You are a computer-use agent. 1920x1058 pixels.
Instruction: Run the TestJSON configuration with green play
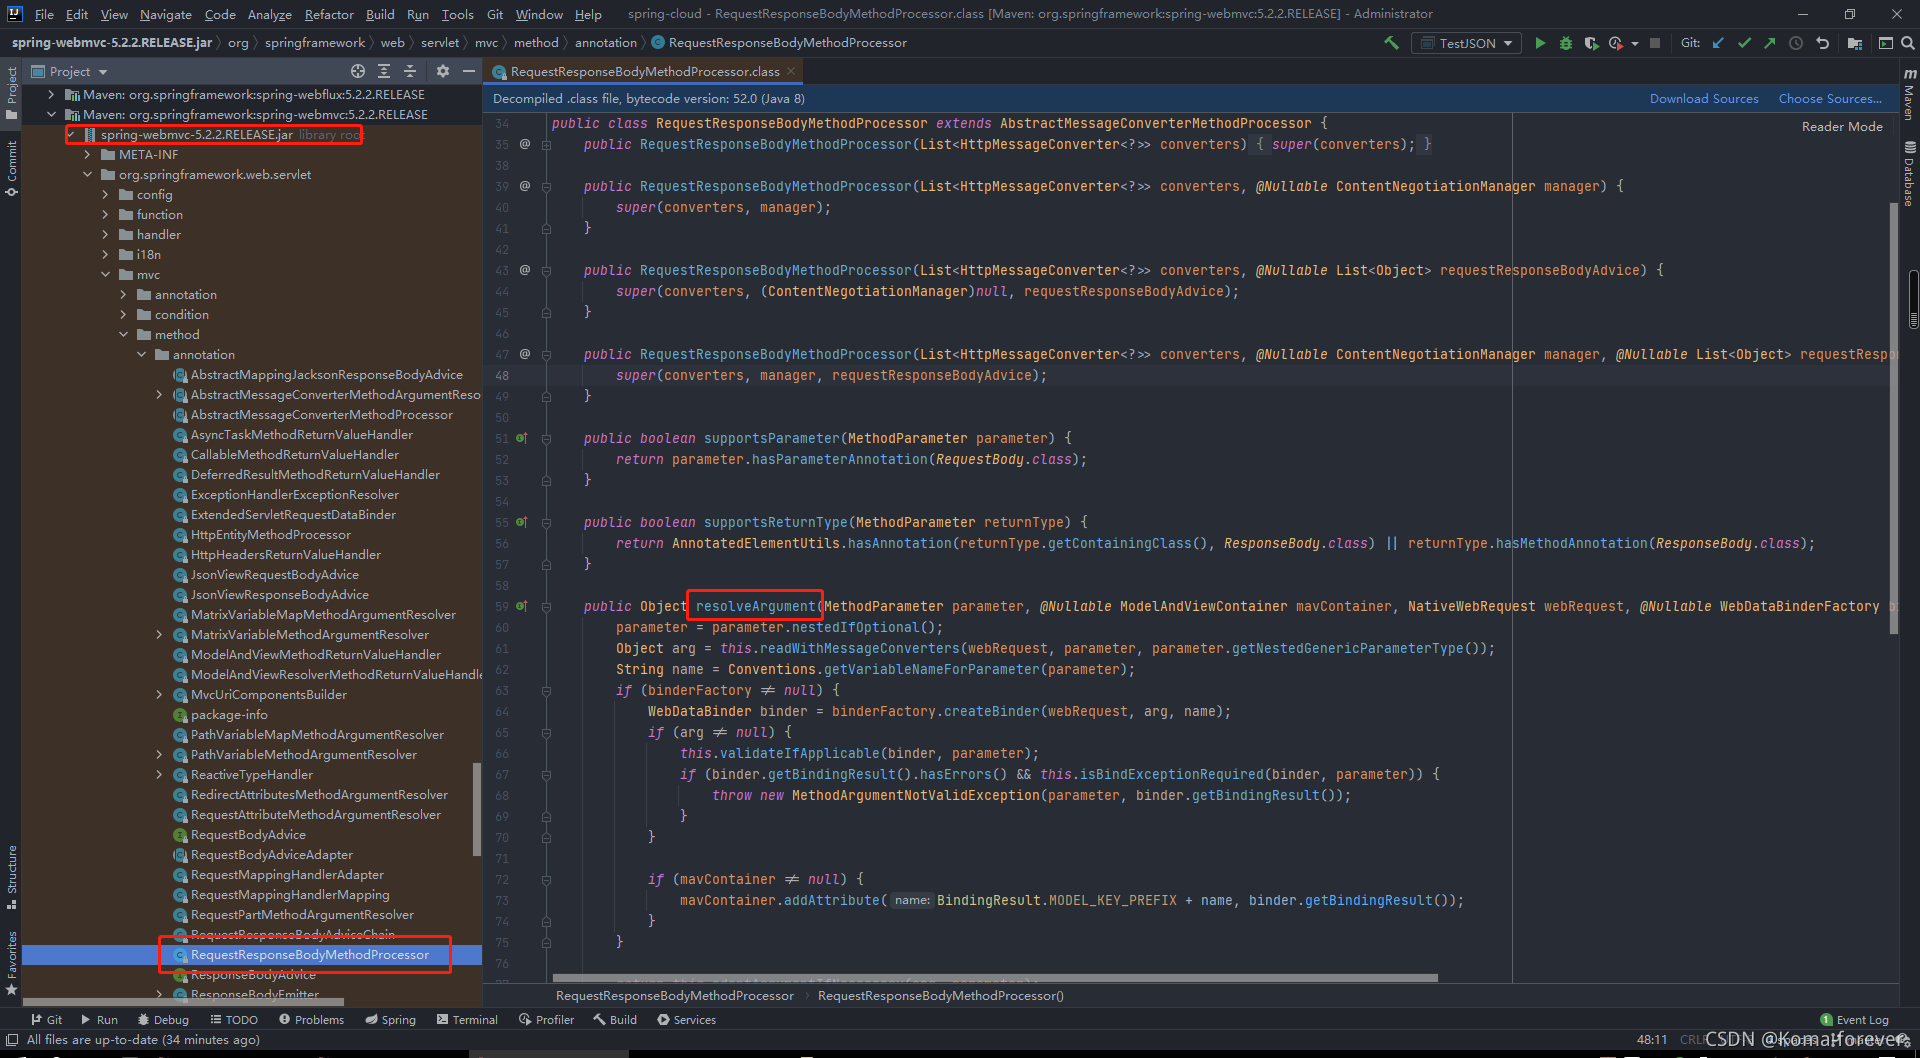pos(1540,43)
